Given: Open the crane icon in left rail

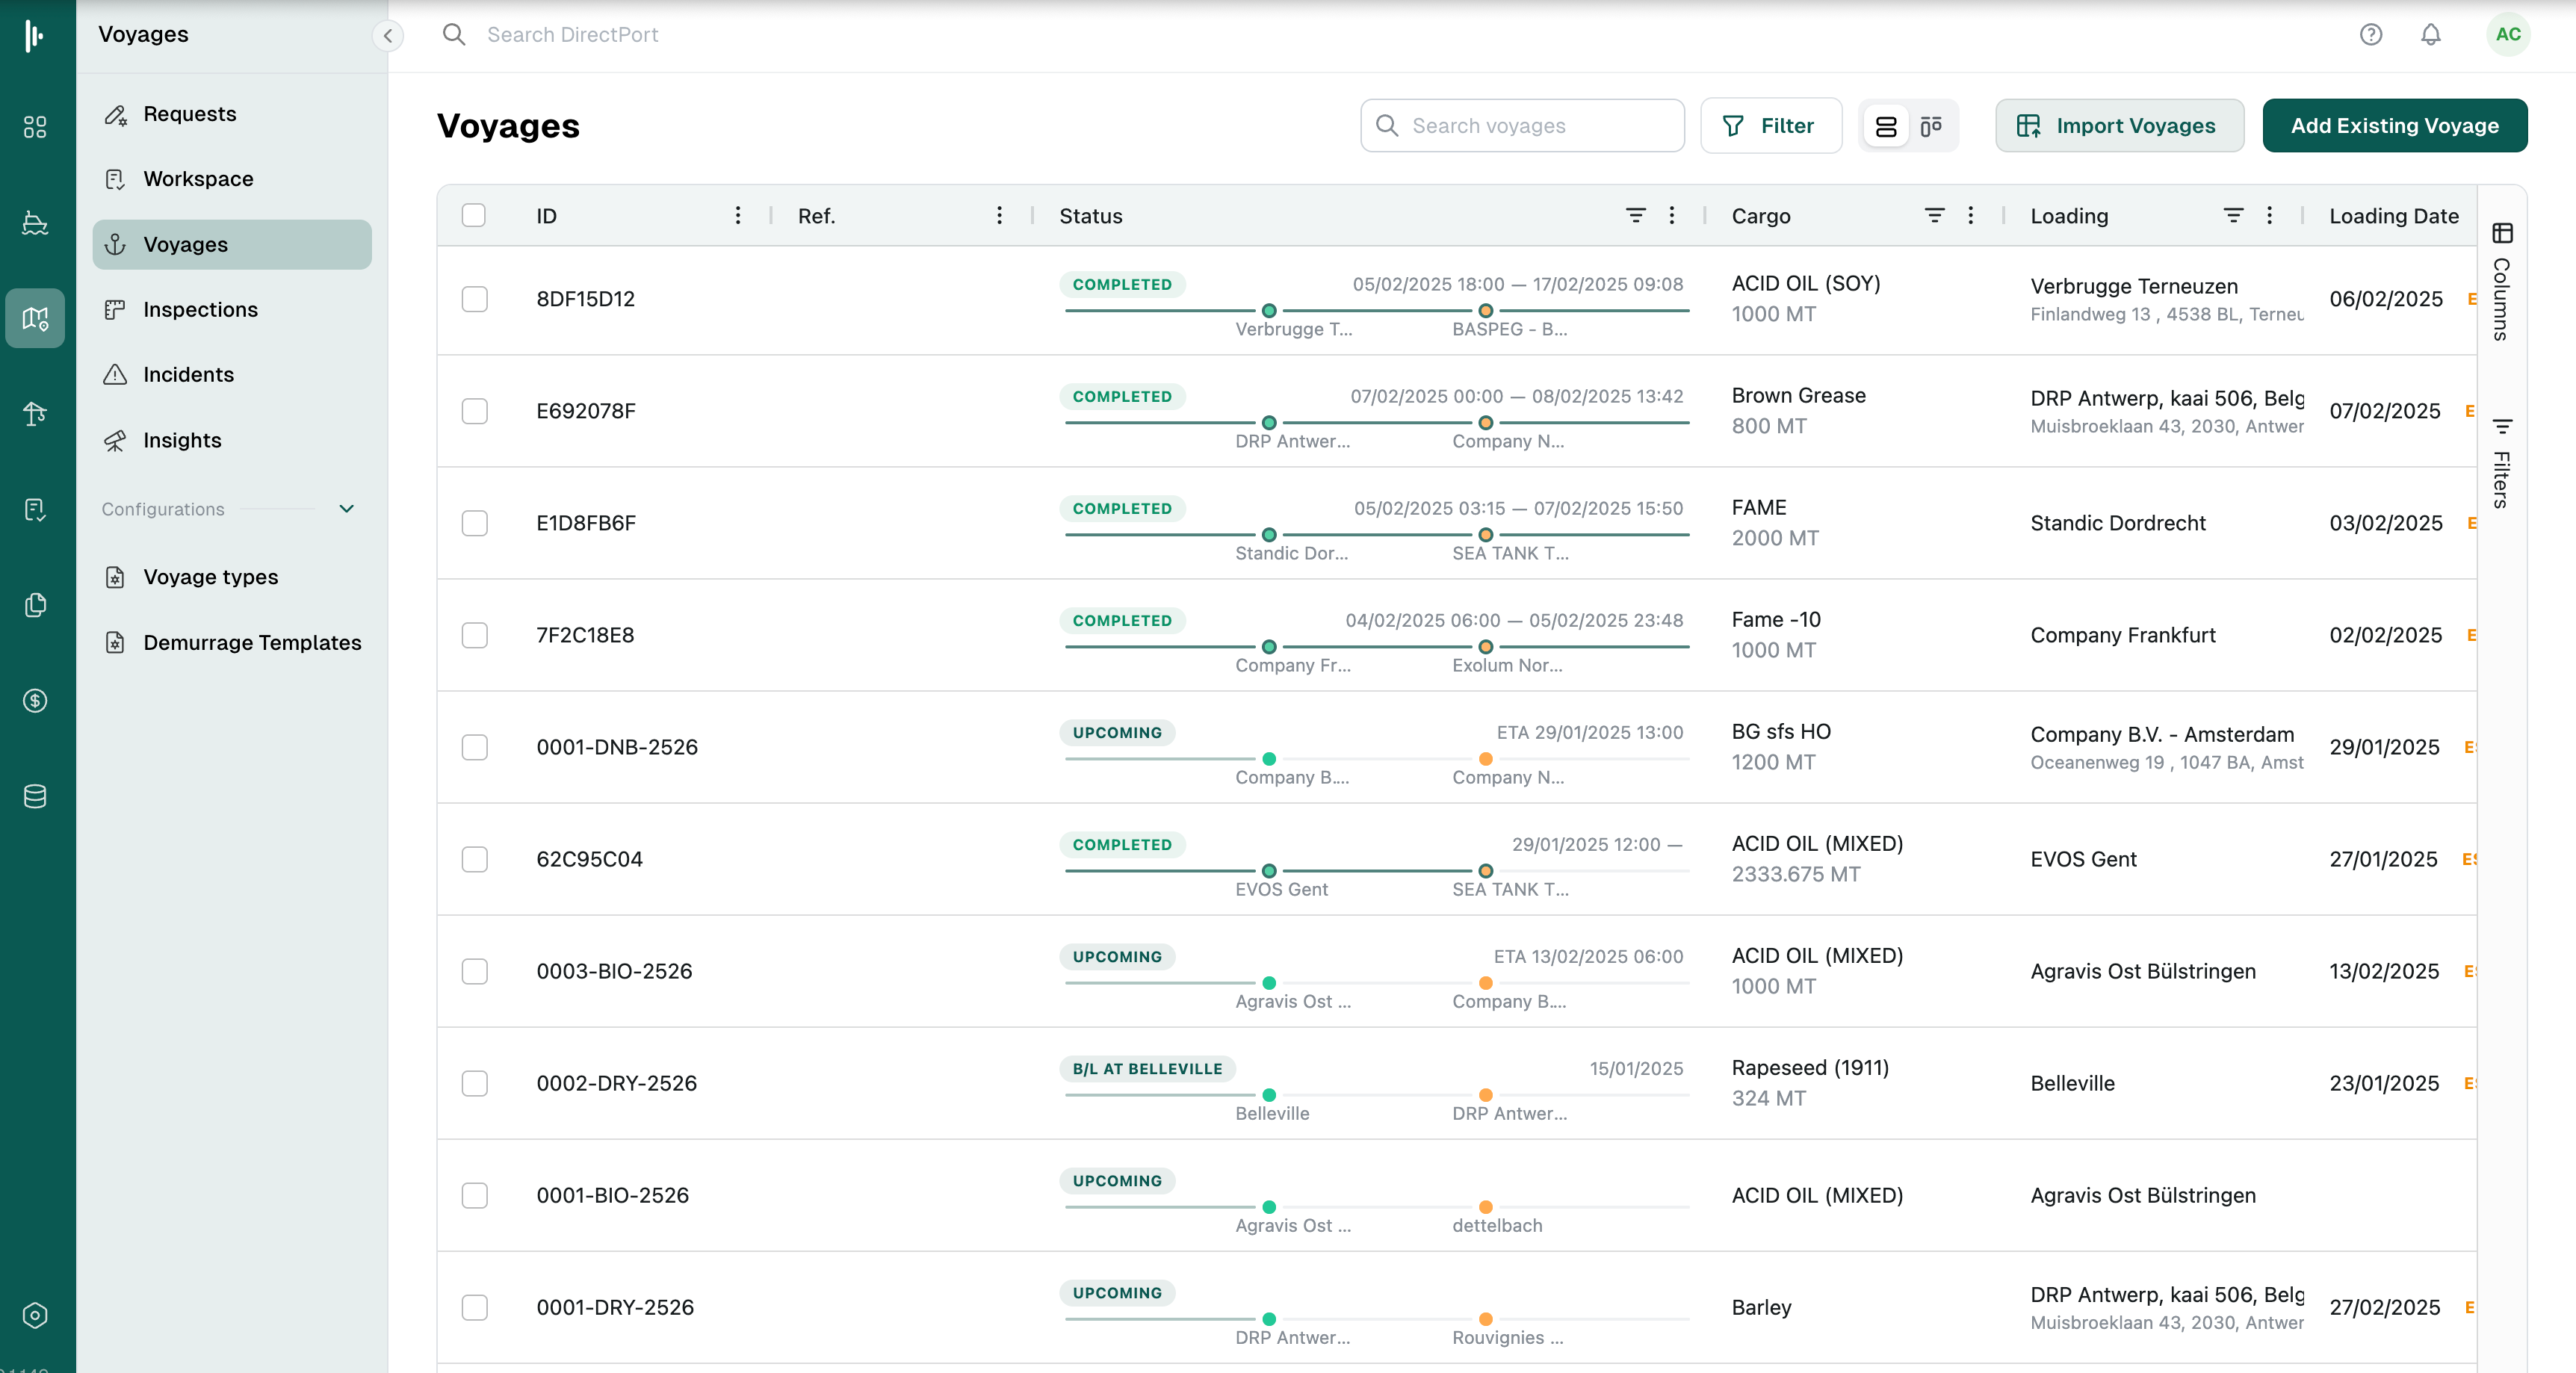Looking at the screenshot, I should [35, 414].
